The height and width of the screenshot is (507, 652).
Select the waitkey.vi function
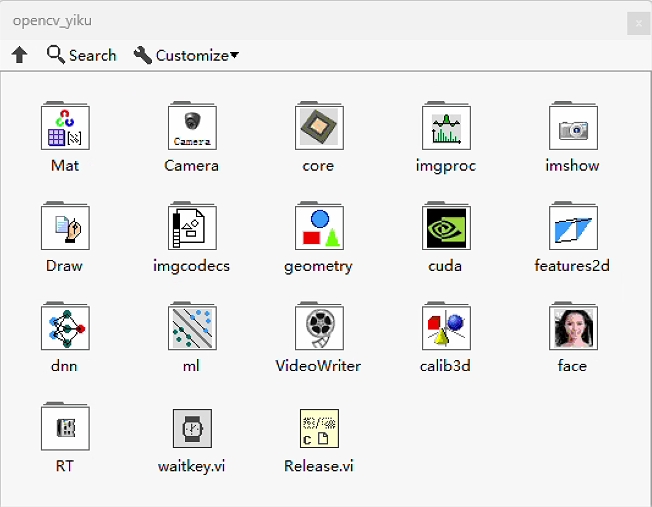coord(192,428)
